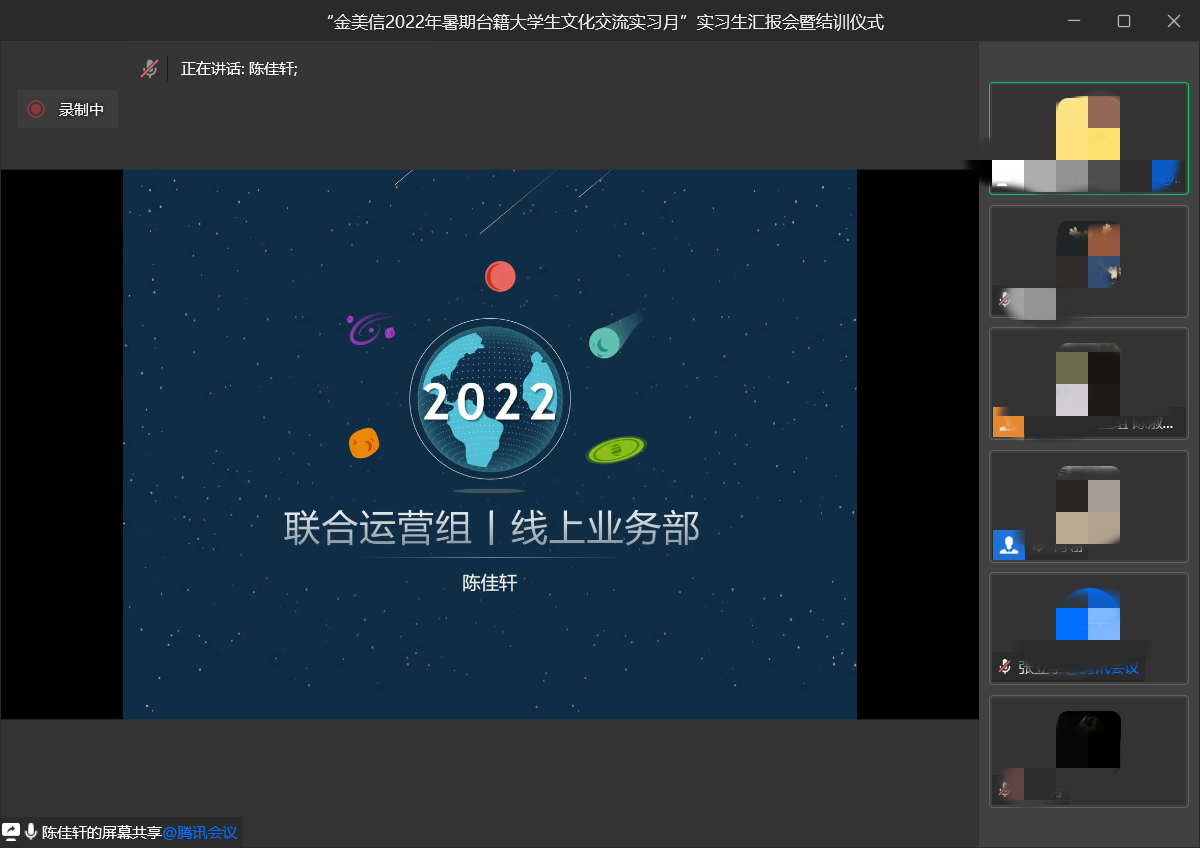Click the screen share icon at bottom left
The image size is (1200, 848).
point(11,832)
